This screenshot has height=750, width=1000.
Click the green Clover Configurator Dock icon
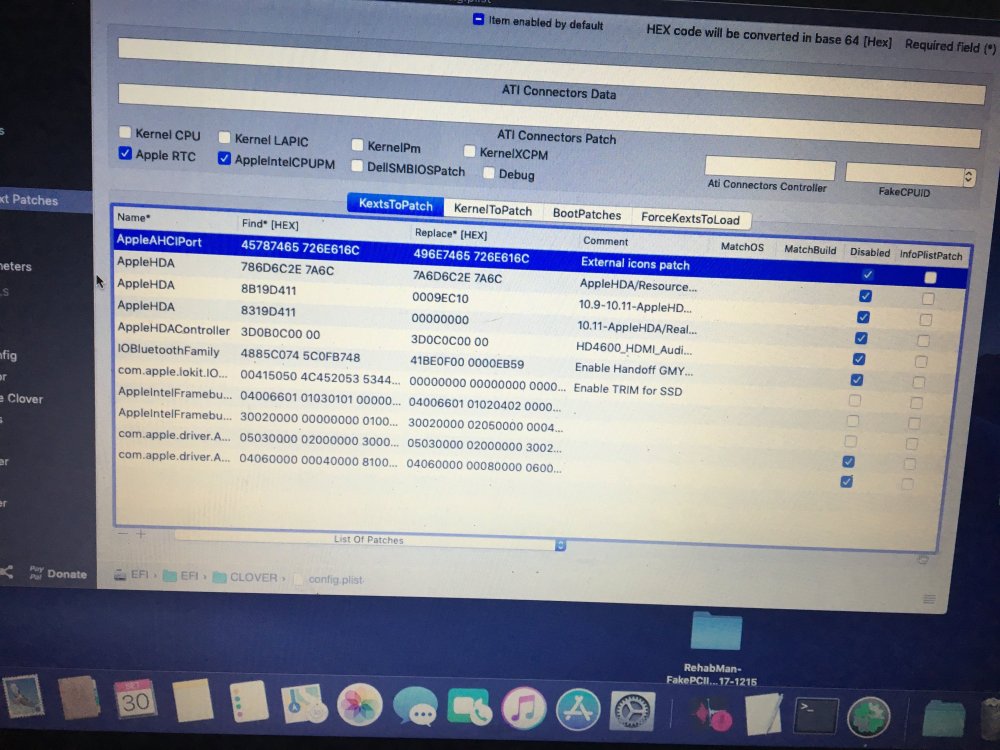(869, 717)
